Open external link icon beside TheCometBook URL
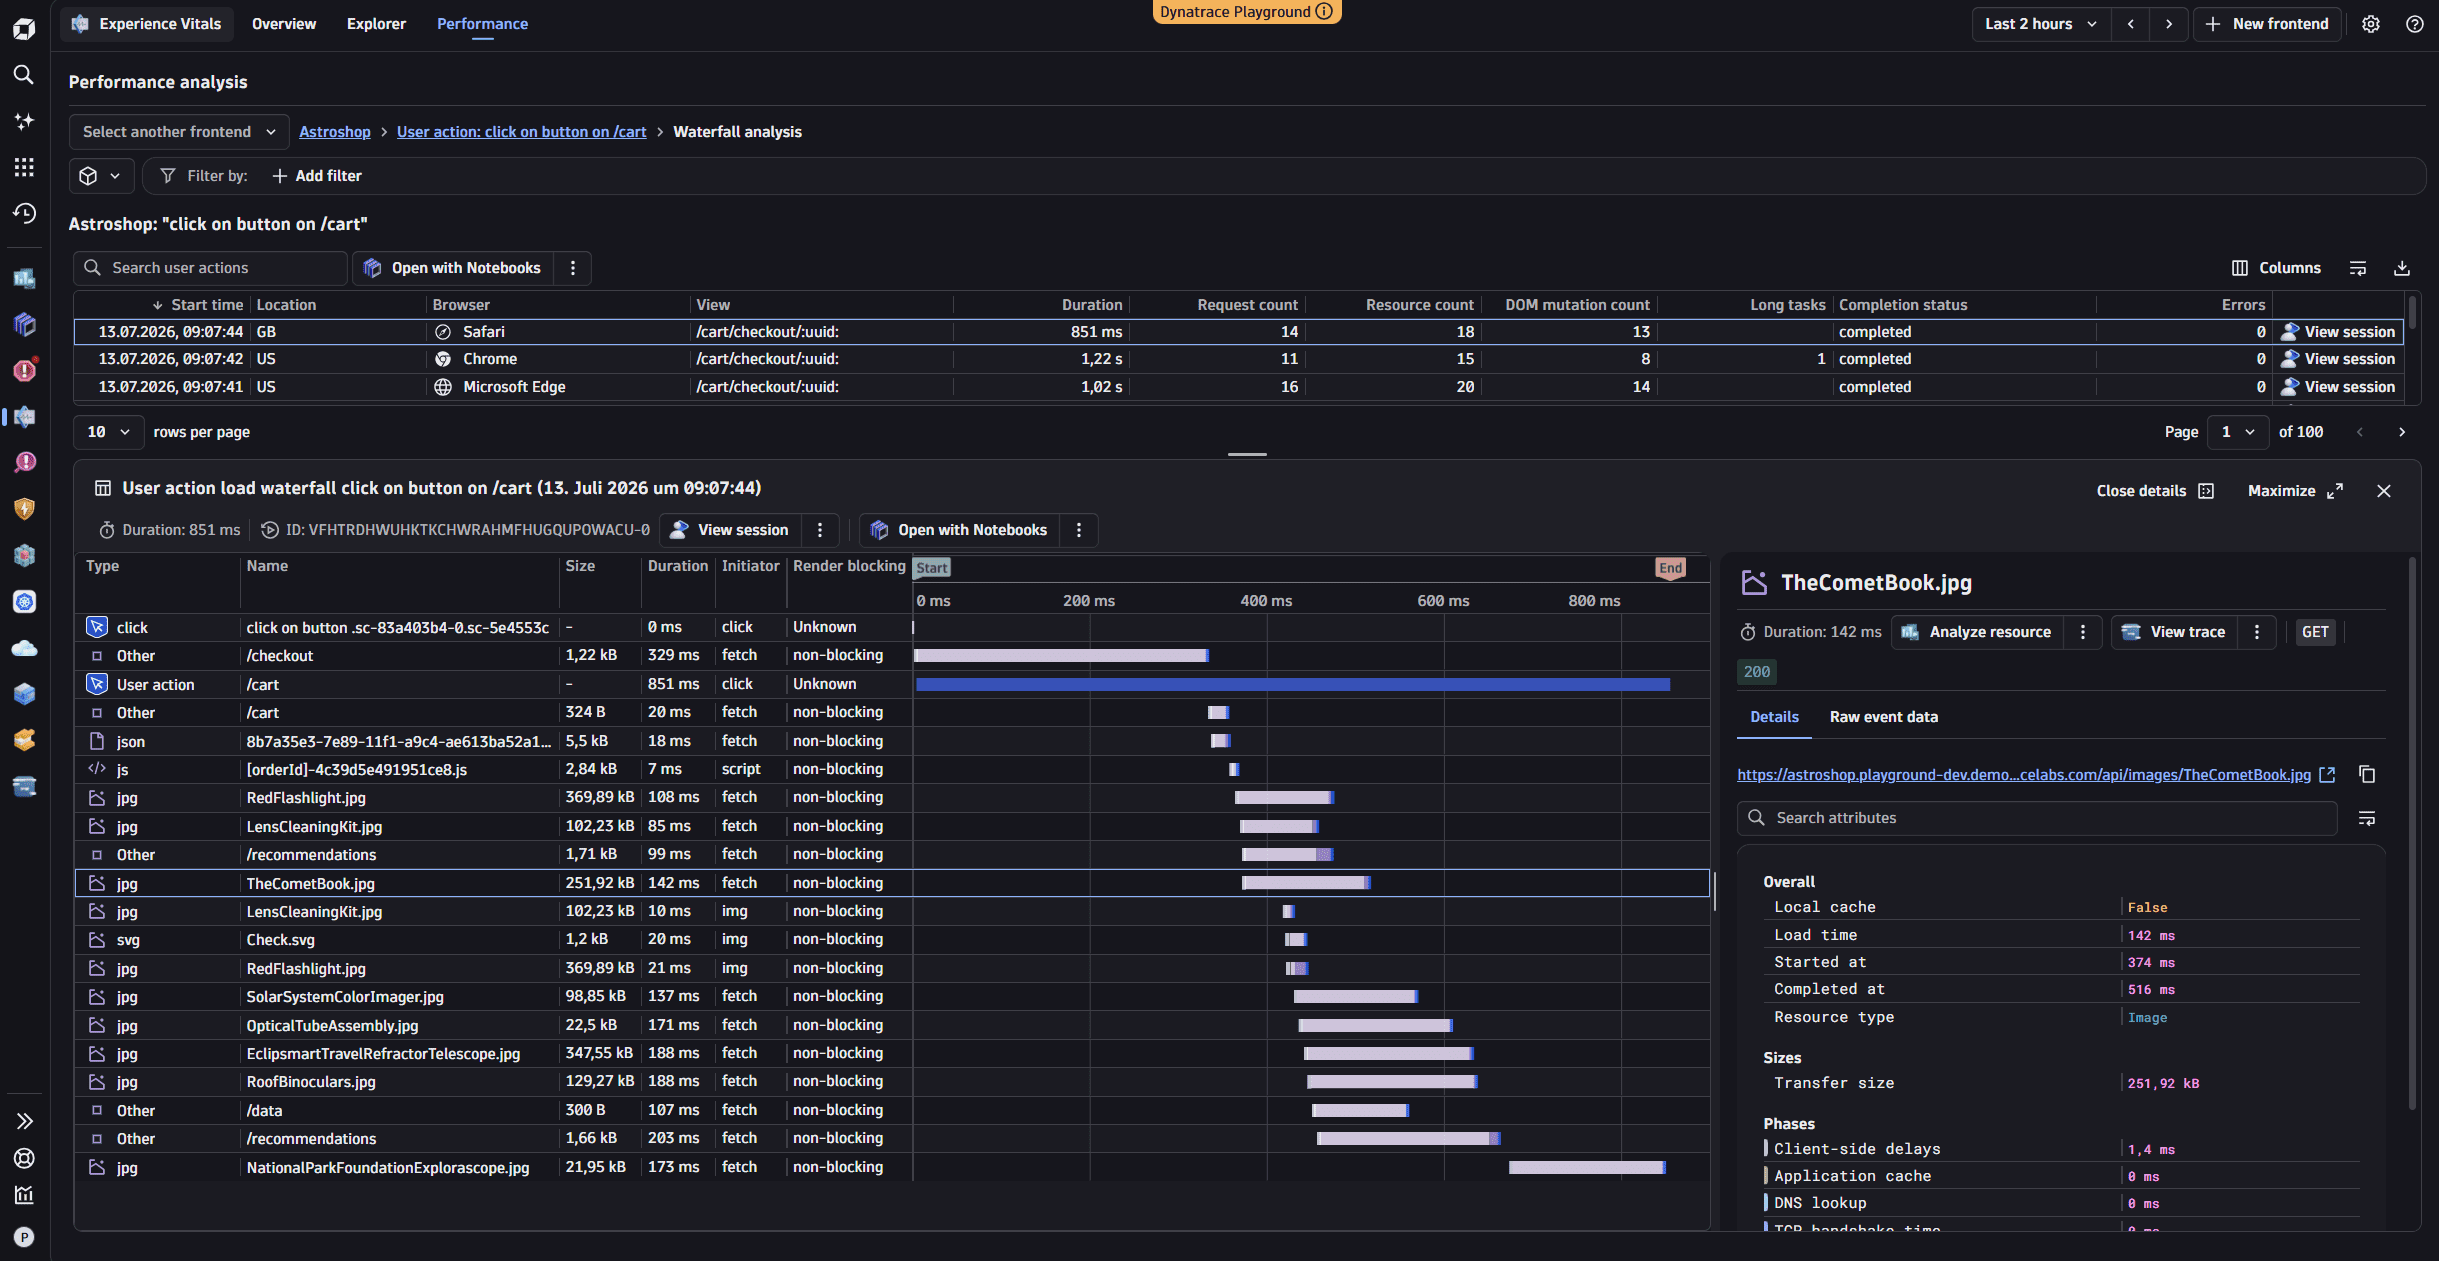The width and height of the screenshot is (2439, 1261). (x=2327, y=774)
